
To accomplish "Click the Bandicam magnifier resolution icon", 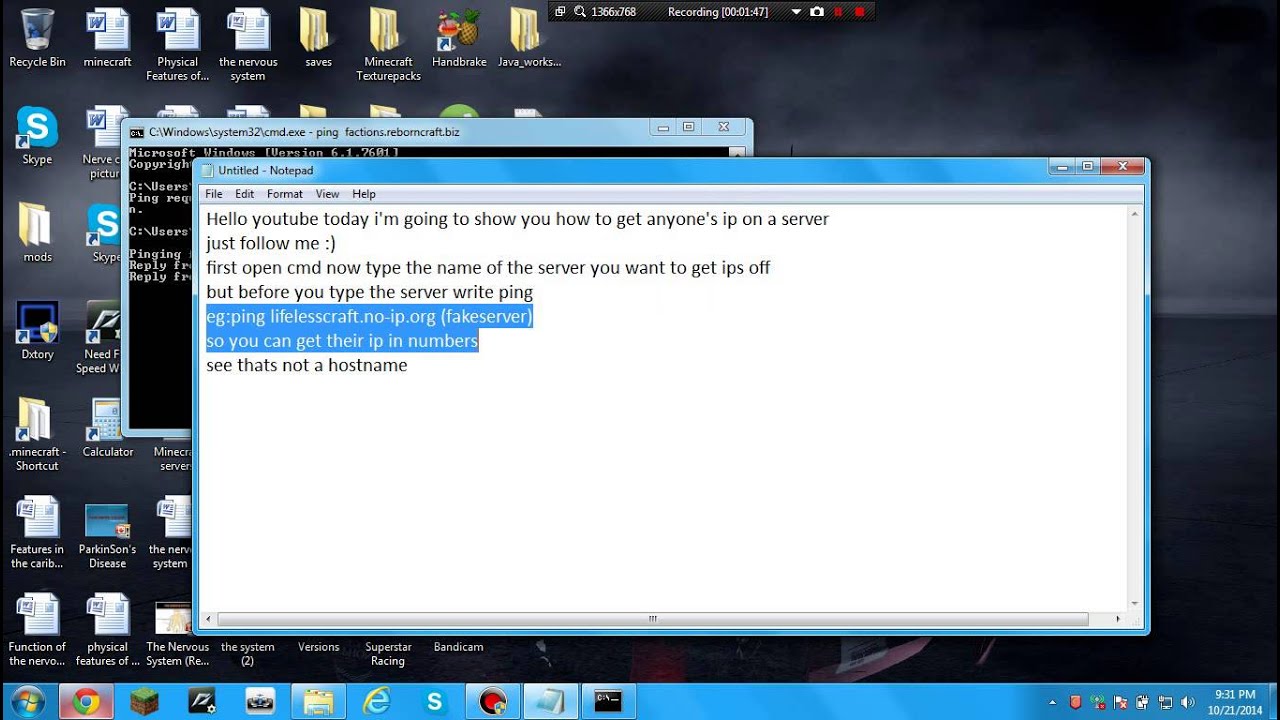I will click(x=580, y=12).
